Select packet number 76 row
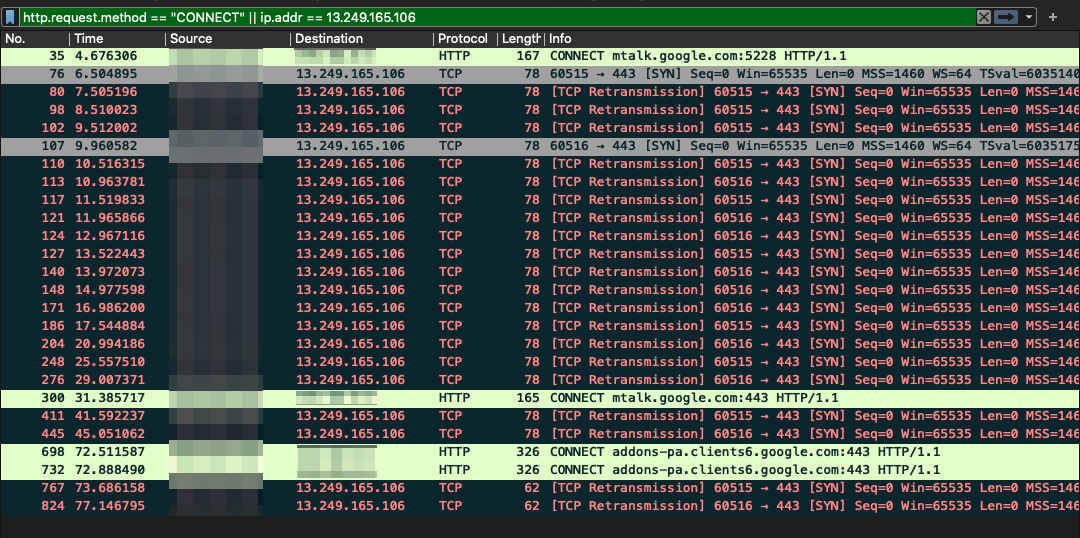Screen dimensions: 1080x538 tap(540, 74)
